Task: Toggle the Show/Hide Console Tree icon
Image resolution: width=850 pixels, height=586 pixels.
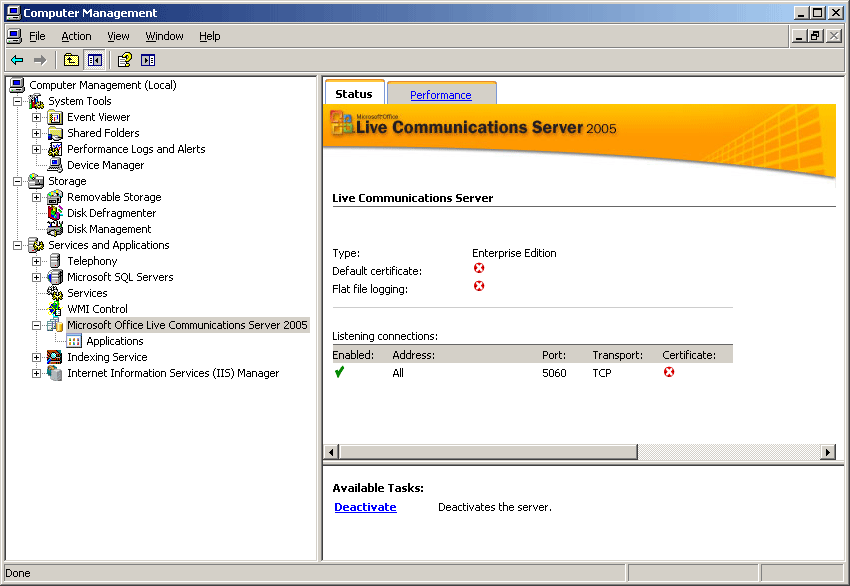Action: coord(95,60)
